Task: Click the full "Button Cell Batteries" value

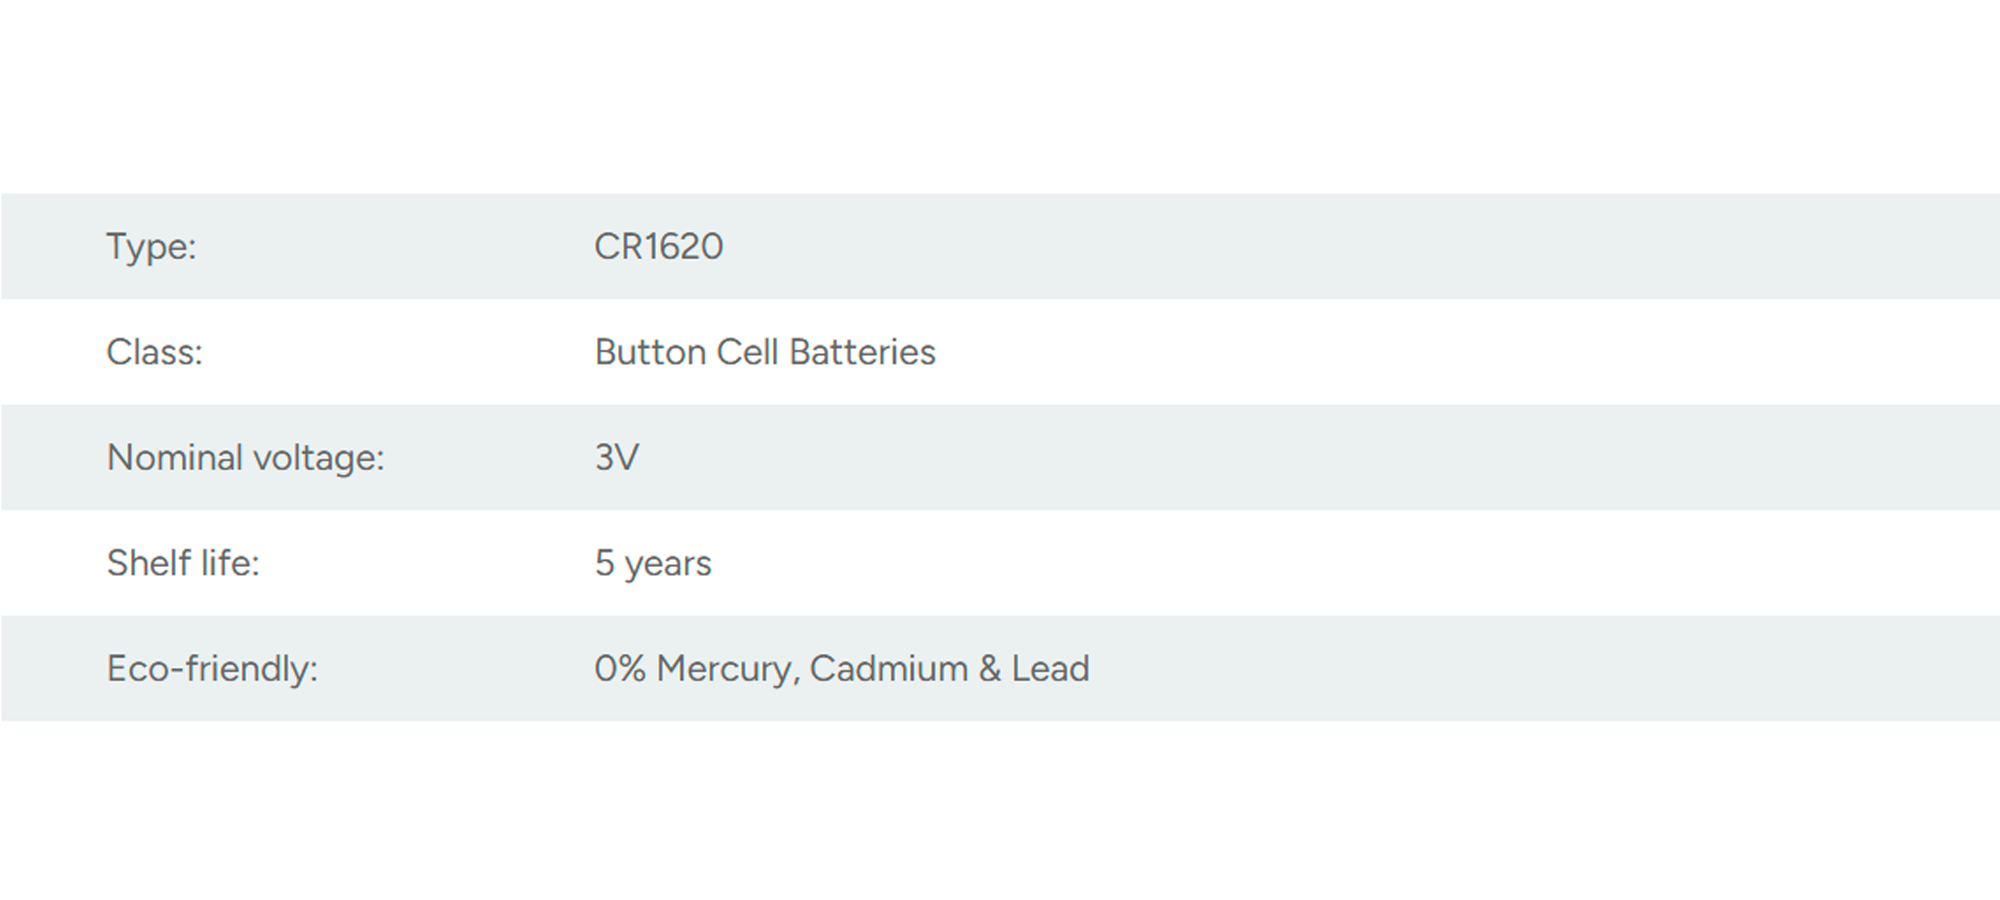Action: coord(765,352)
